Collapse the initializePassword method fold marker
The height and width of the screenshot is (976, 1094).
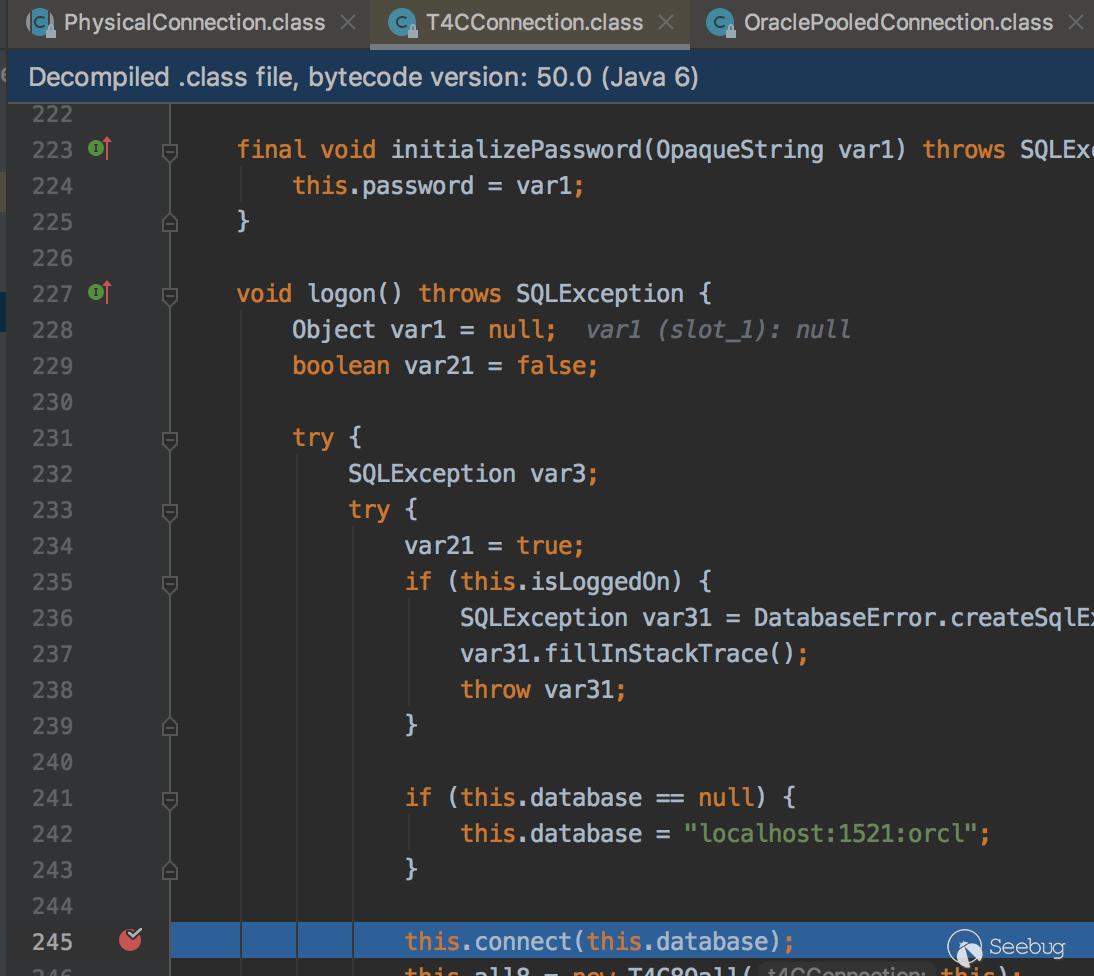tap(170, 151)
